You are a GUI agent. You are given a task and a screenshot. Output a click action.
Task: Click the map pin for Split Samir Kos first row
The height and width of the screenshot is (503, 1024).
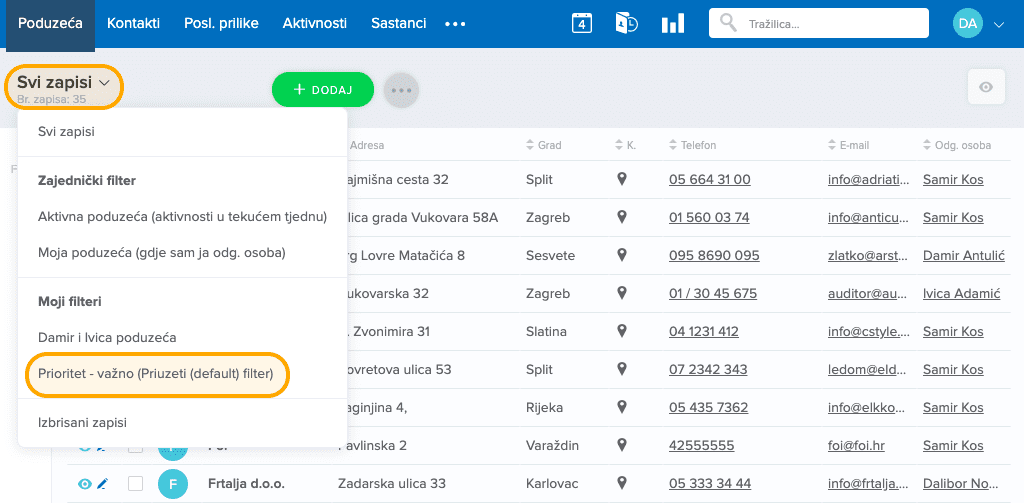(x=622, y=179)
